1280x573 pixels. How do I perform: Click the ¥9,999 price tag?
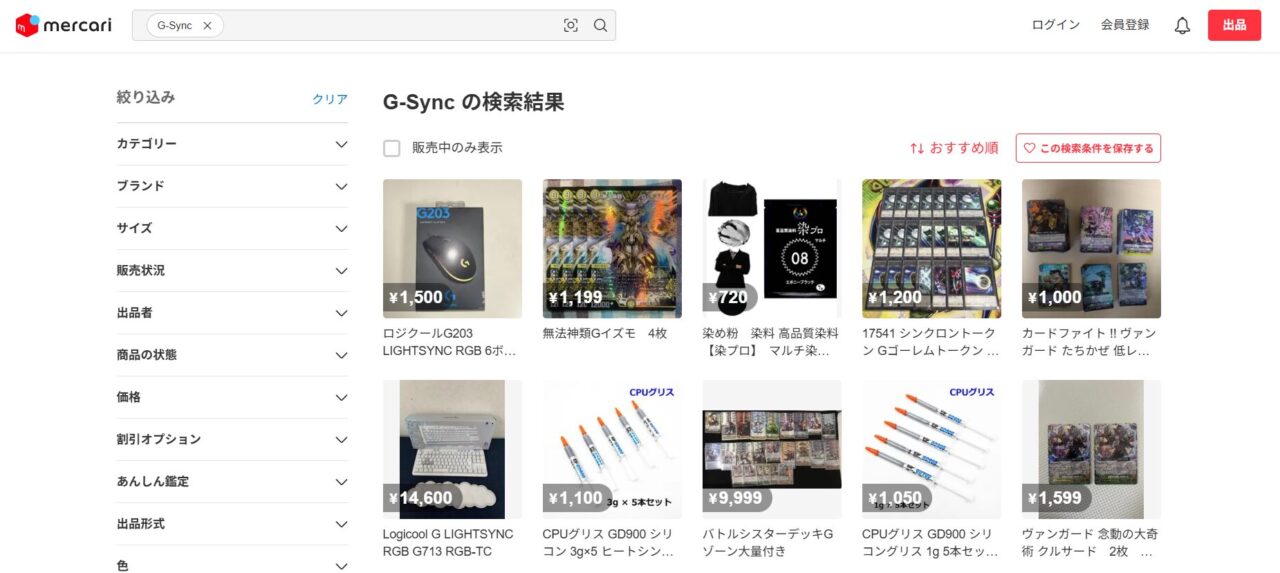click(735, 498)
